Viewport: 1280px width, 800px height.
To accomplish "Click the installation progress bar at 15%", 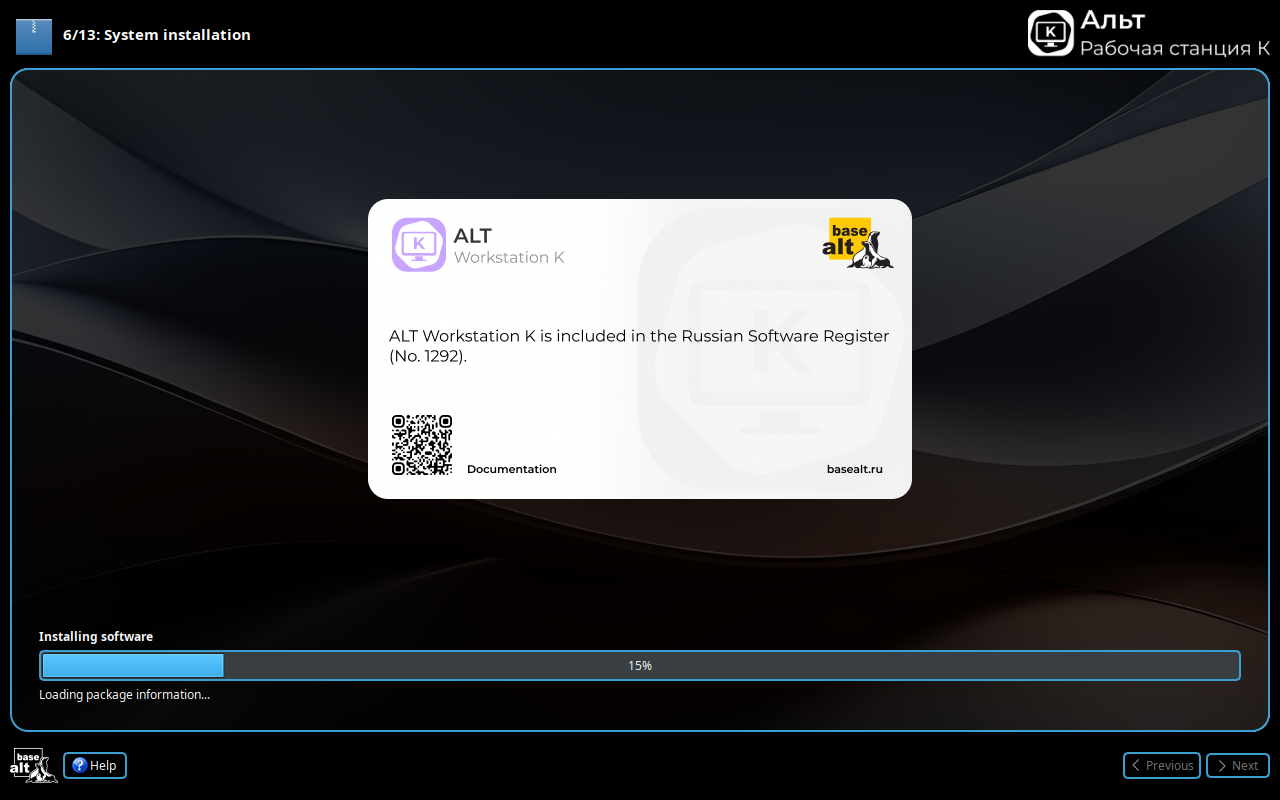I will click(x=640, y=665).
